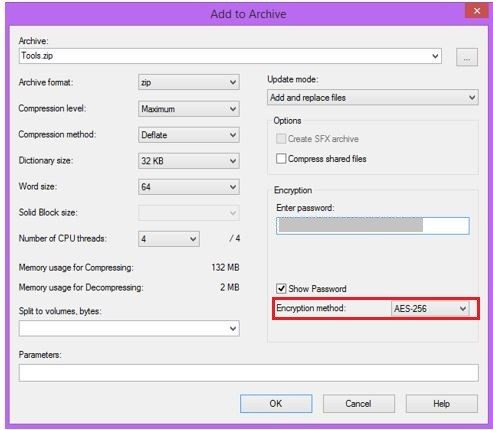Expand the Update mode dropdown
The height and width of the screenshot is (430, 493).
[373, 97]
